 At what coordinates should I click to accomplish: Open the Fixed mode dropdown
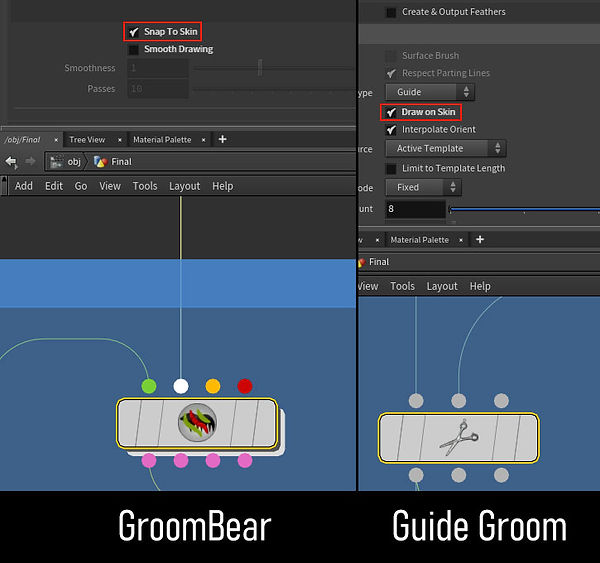[x=424, y=188]
